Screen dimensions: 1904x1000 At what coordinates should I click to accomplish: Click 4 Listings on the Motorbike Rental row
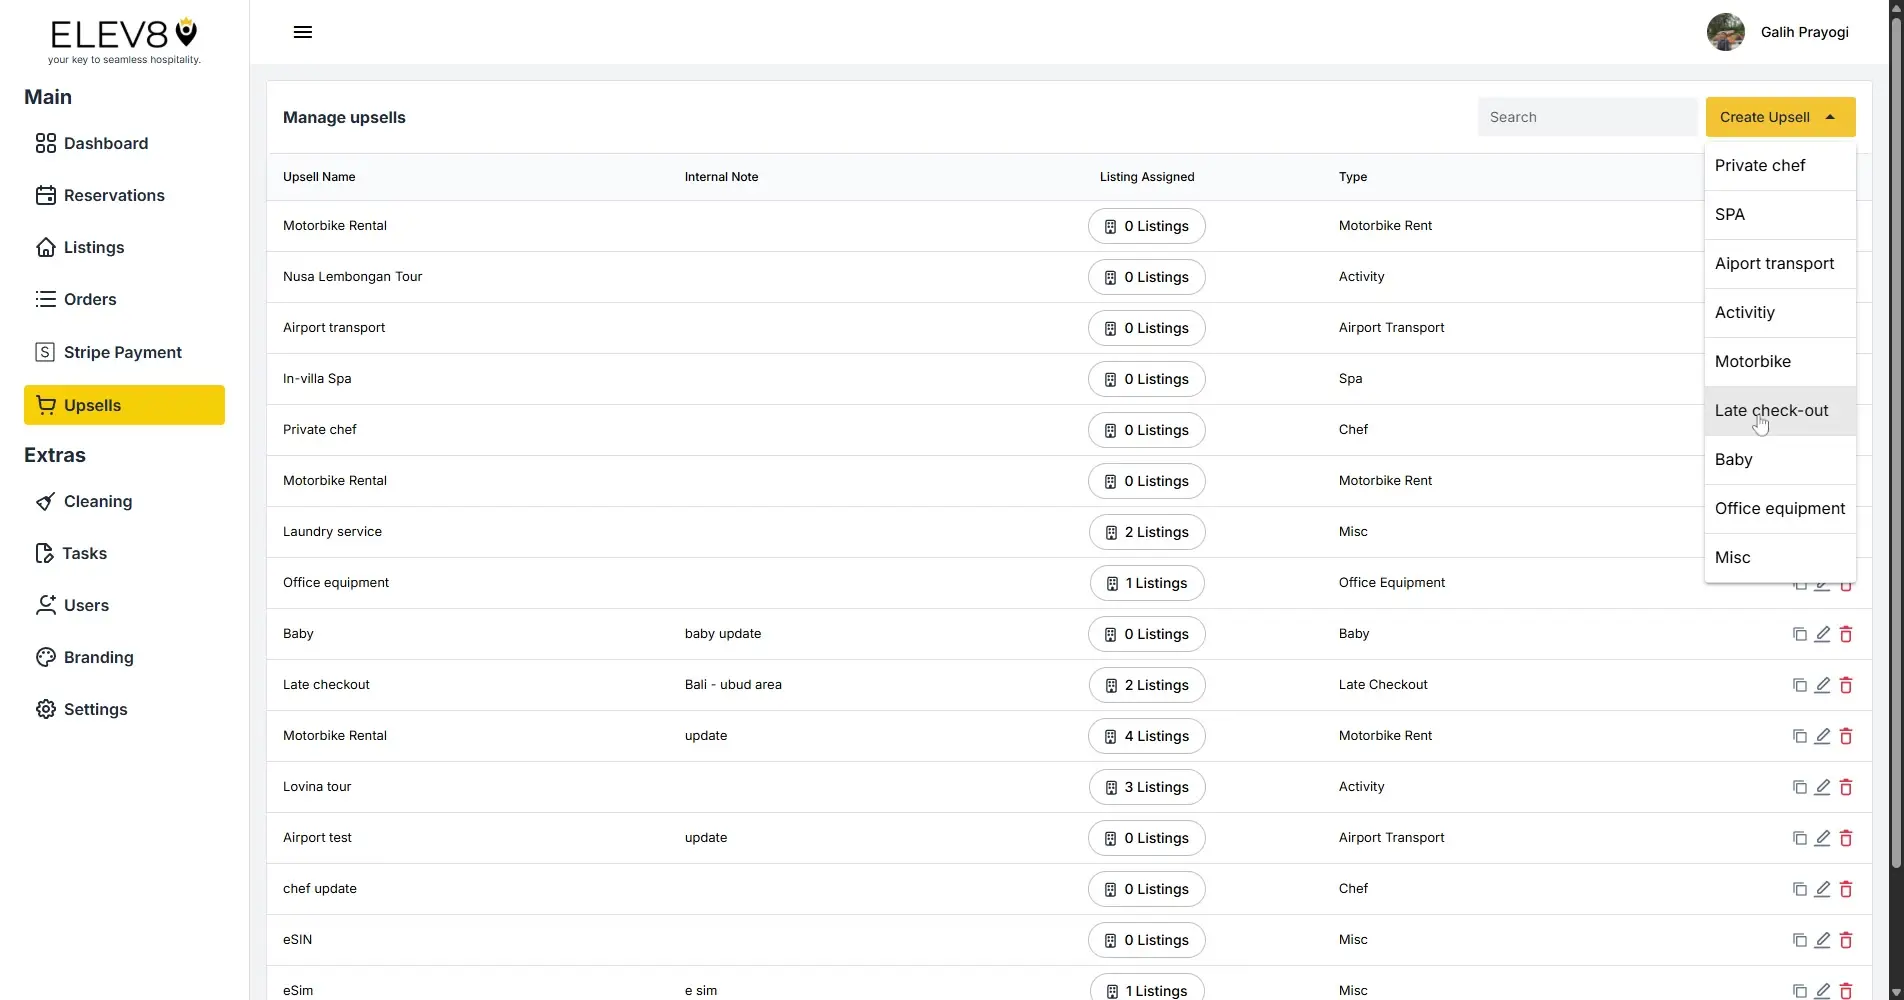coord(1146,736)
